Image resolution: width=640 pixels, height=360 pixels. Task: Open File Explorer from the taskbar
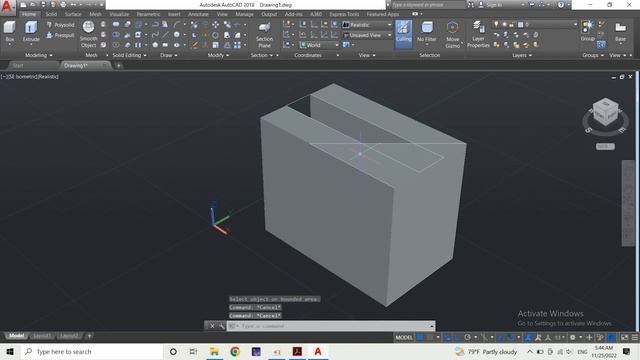tap(214, 351)
